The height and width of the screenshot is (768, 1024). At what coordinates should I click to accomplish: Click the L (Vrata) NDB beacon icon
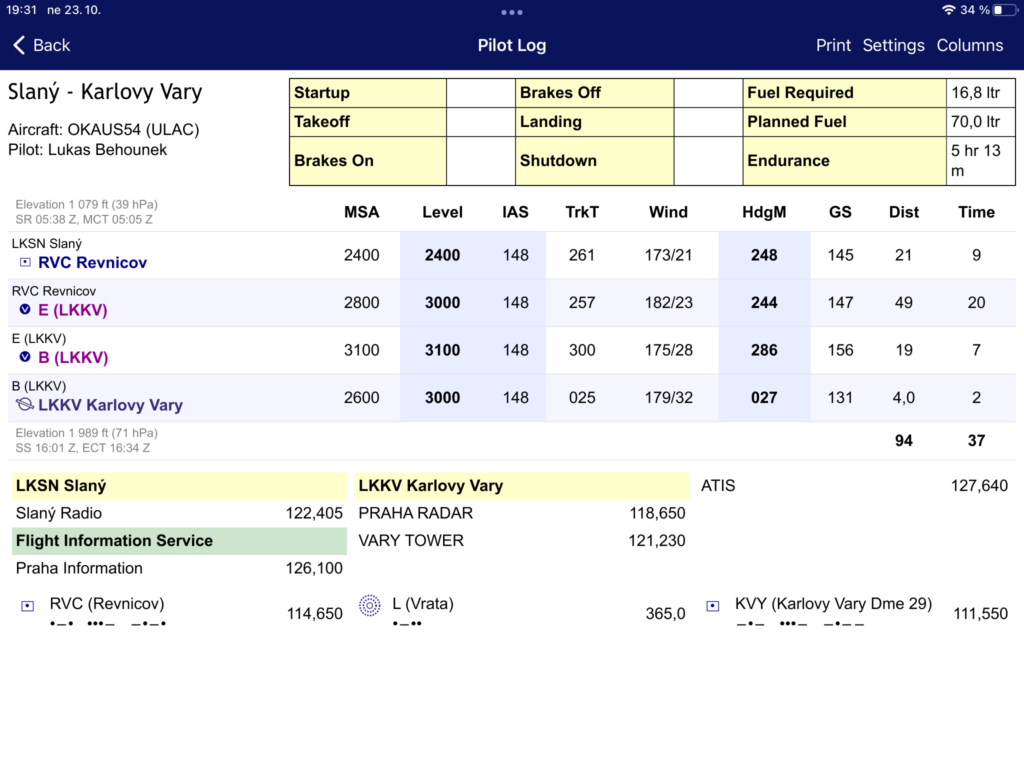click(x=370, y=605)
